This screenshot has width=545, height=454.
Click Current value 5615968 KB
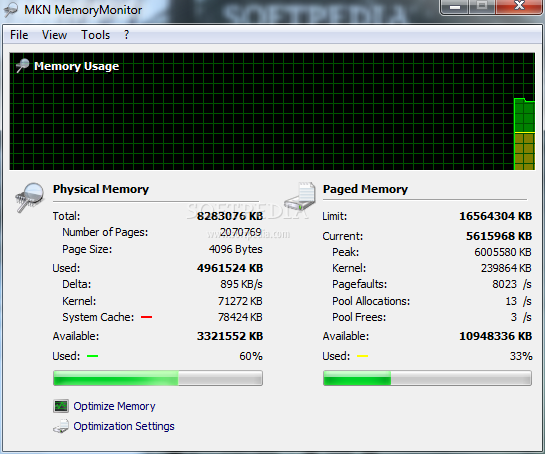(499, 236)
